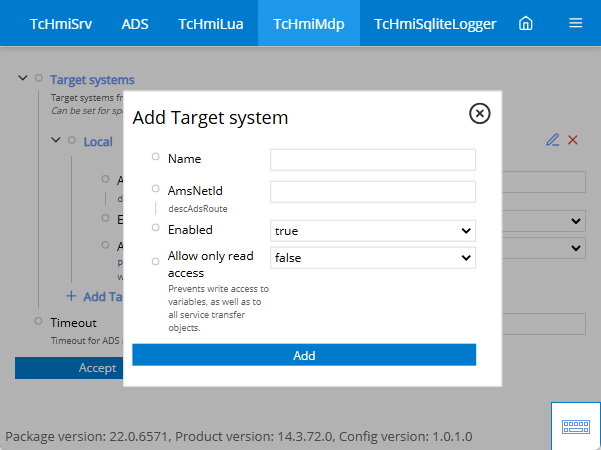Viewport: 601px width, 450px height.
Task: Go to the home page icon
Action: (x=525, y=23)
